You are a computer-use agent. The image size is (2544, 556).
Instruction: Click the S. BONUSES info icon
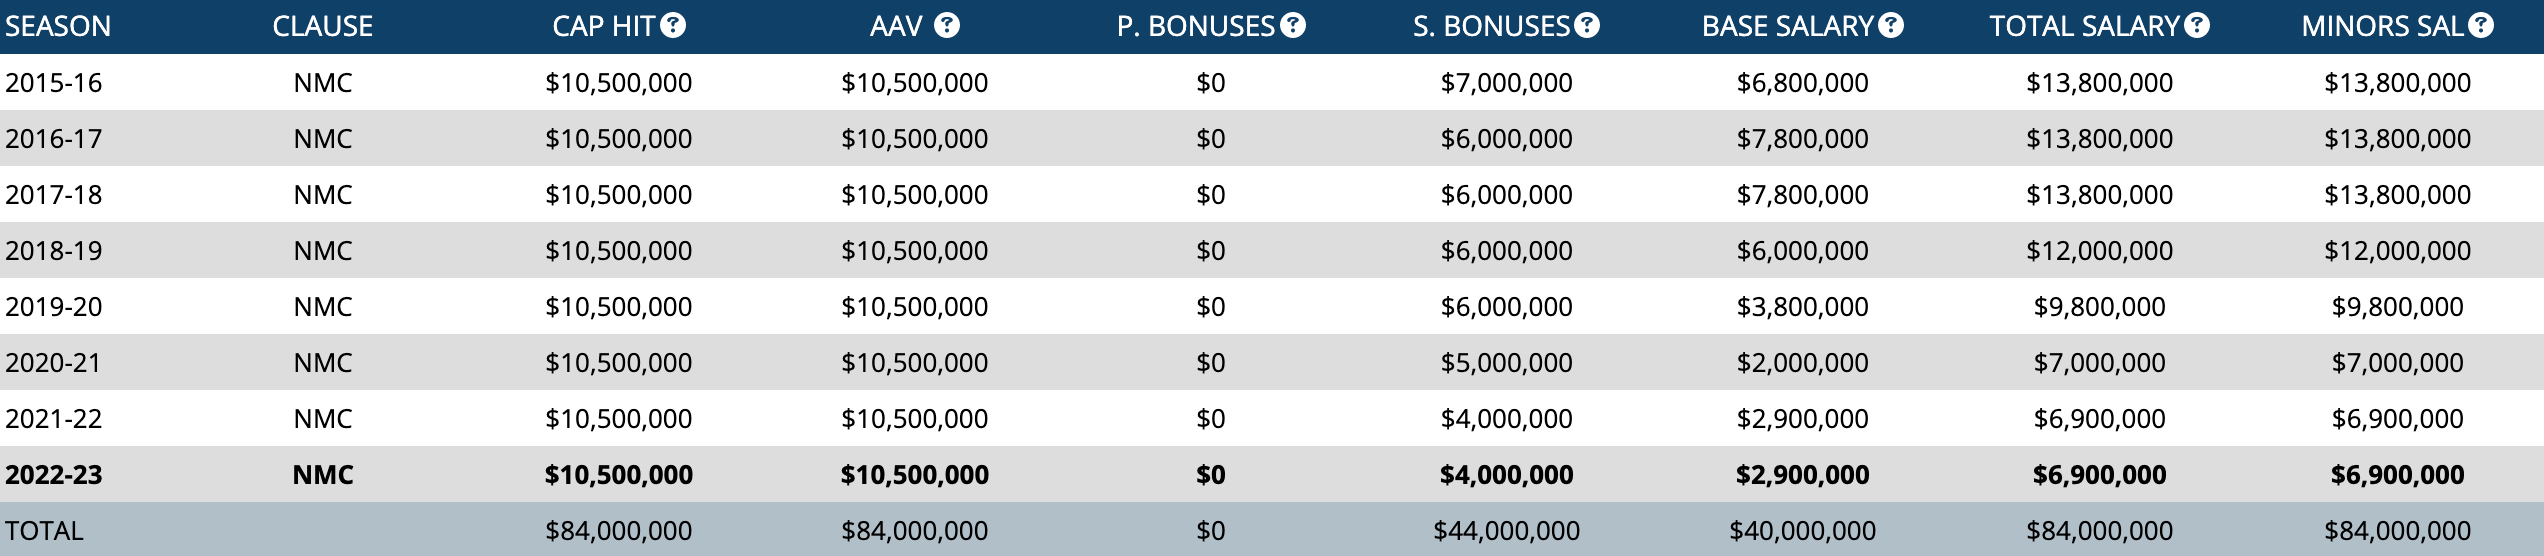pos(1587,26)
